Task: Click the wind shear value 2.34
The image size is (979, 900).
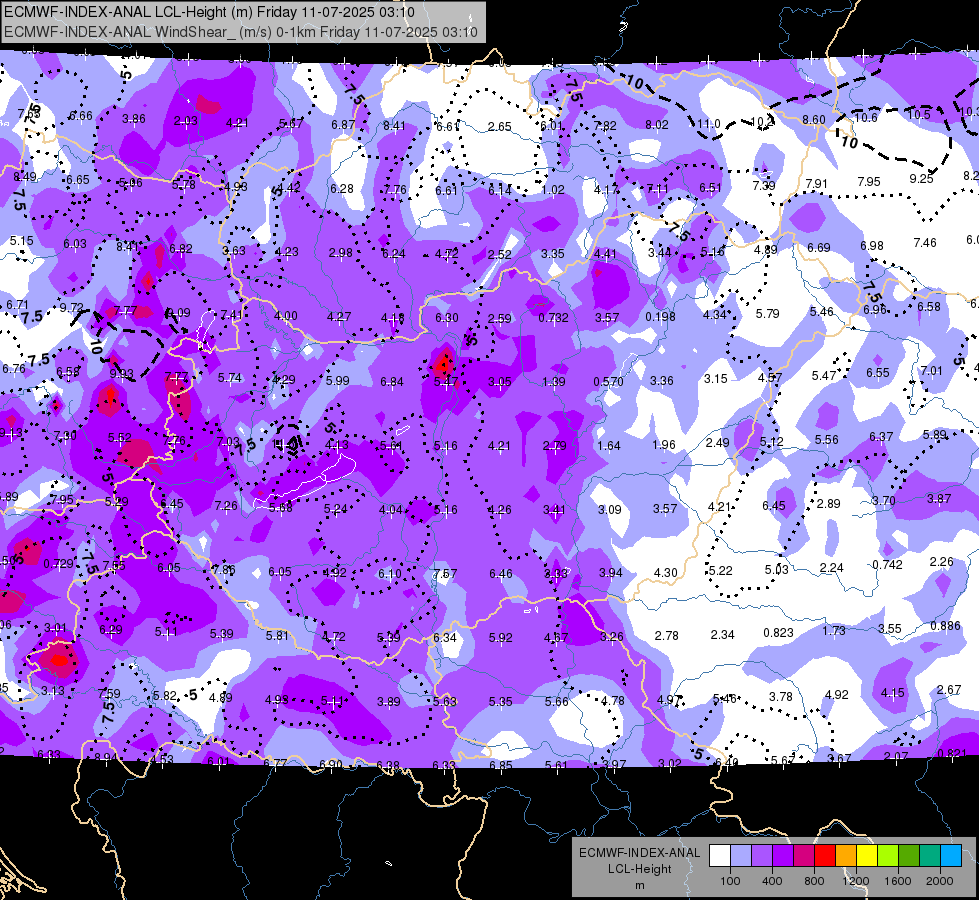Action: click(722, 635)
